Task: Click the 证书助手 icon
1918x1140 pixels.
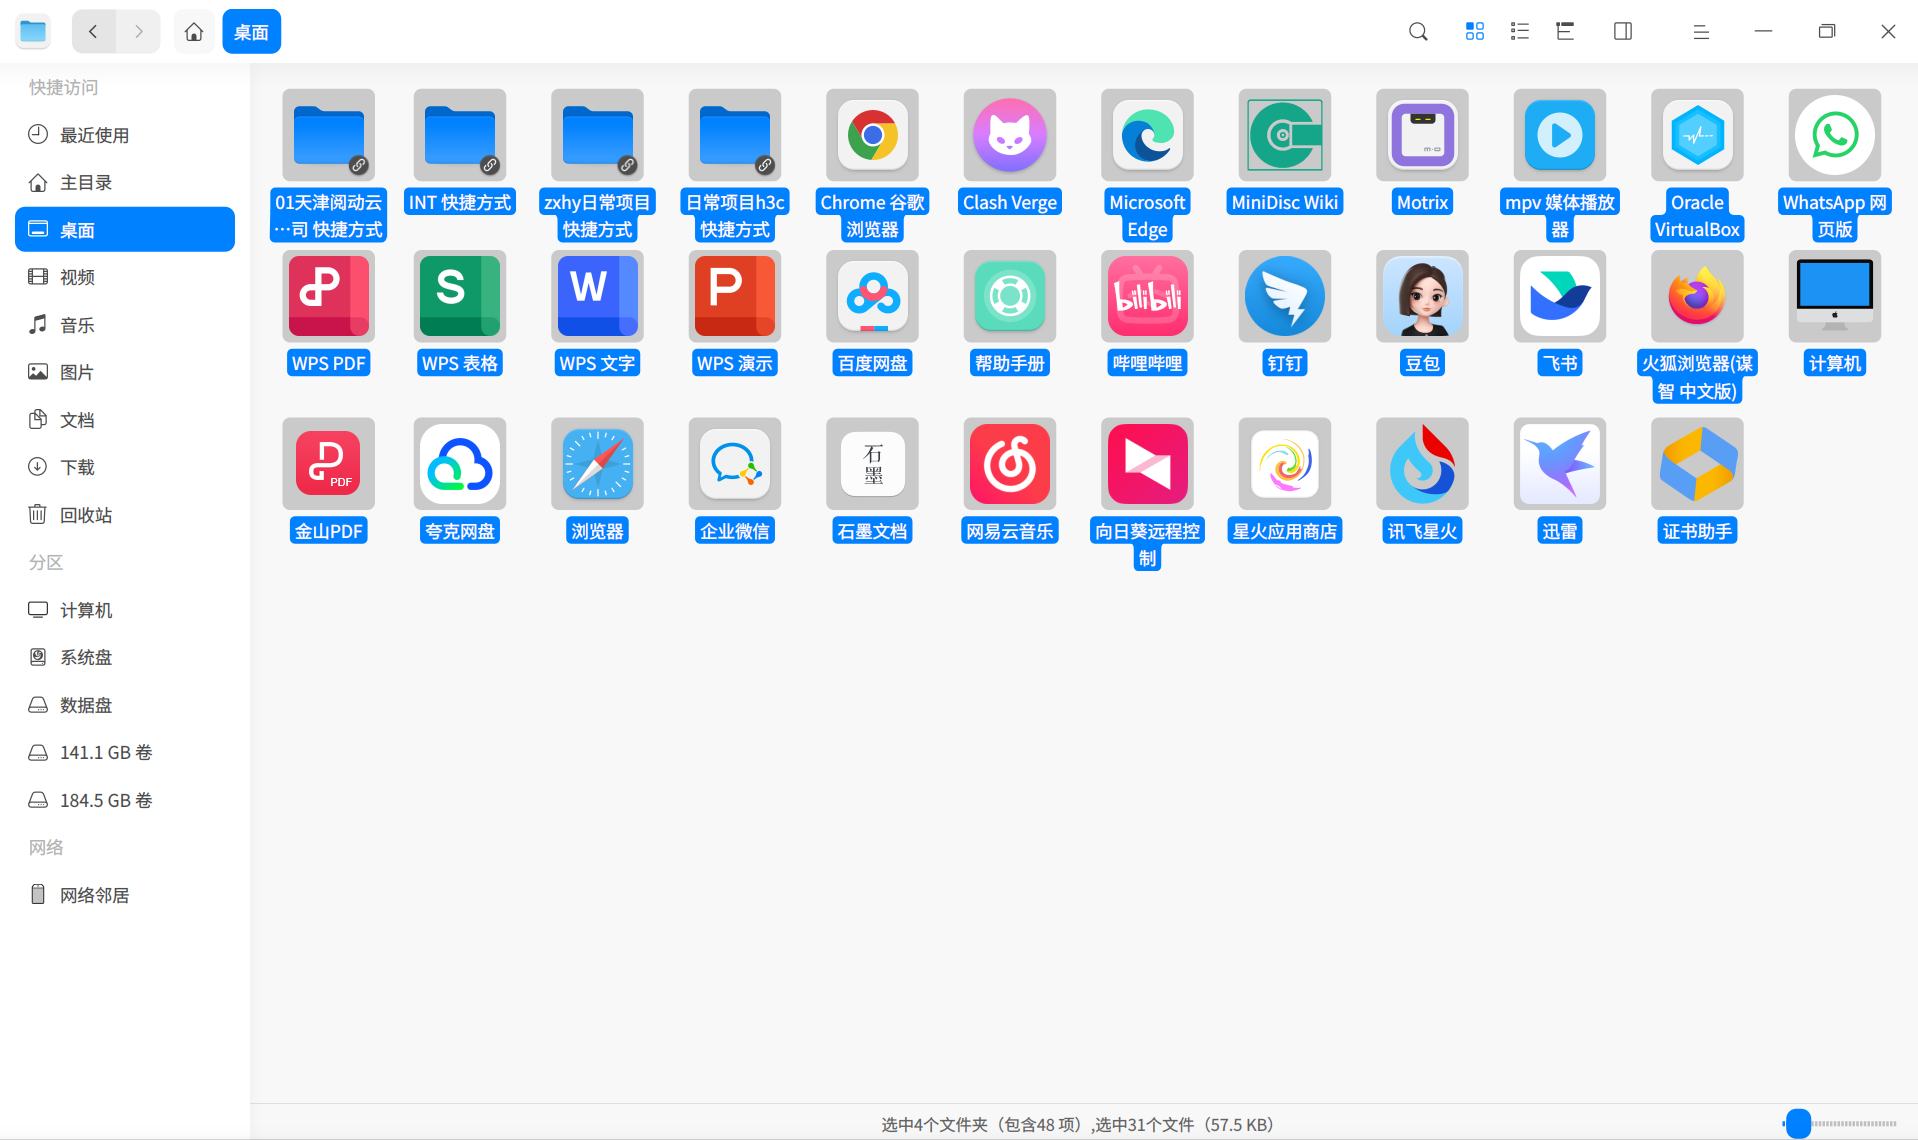Action: coord(1697,464)
